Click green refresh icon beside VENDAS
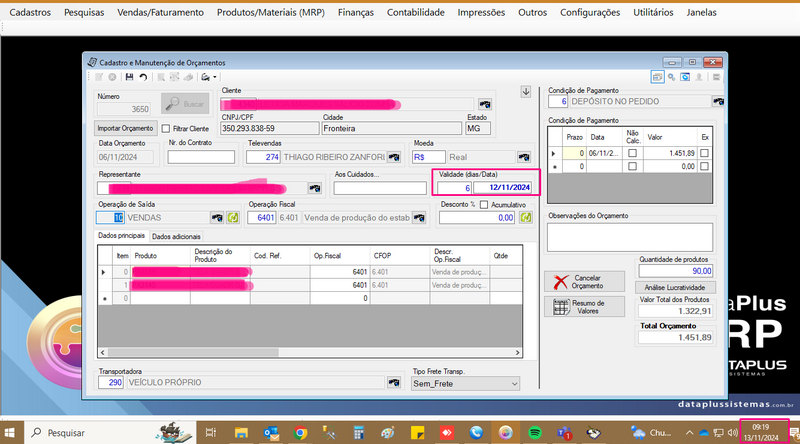Image resolution: width=800 pixels, height=444 pixels. (233, 218)
